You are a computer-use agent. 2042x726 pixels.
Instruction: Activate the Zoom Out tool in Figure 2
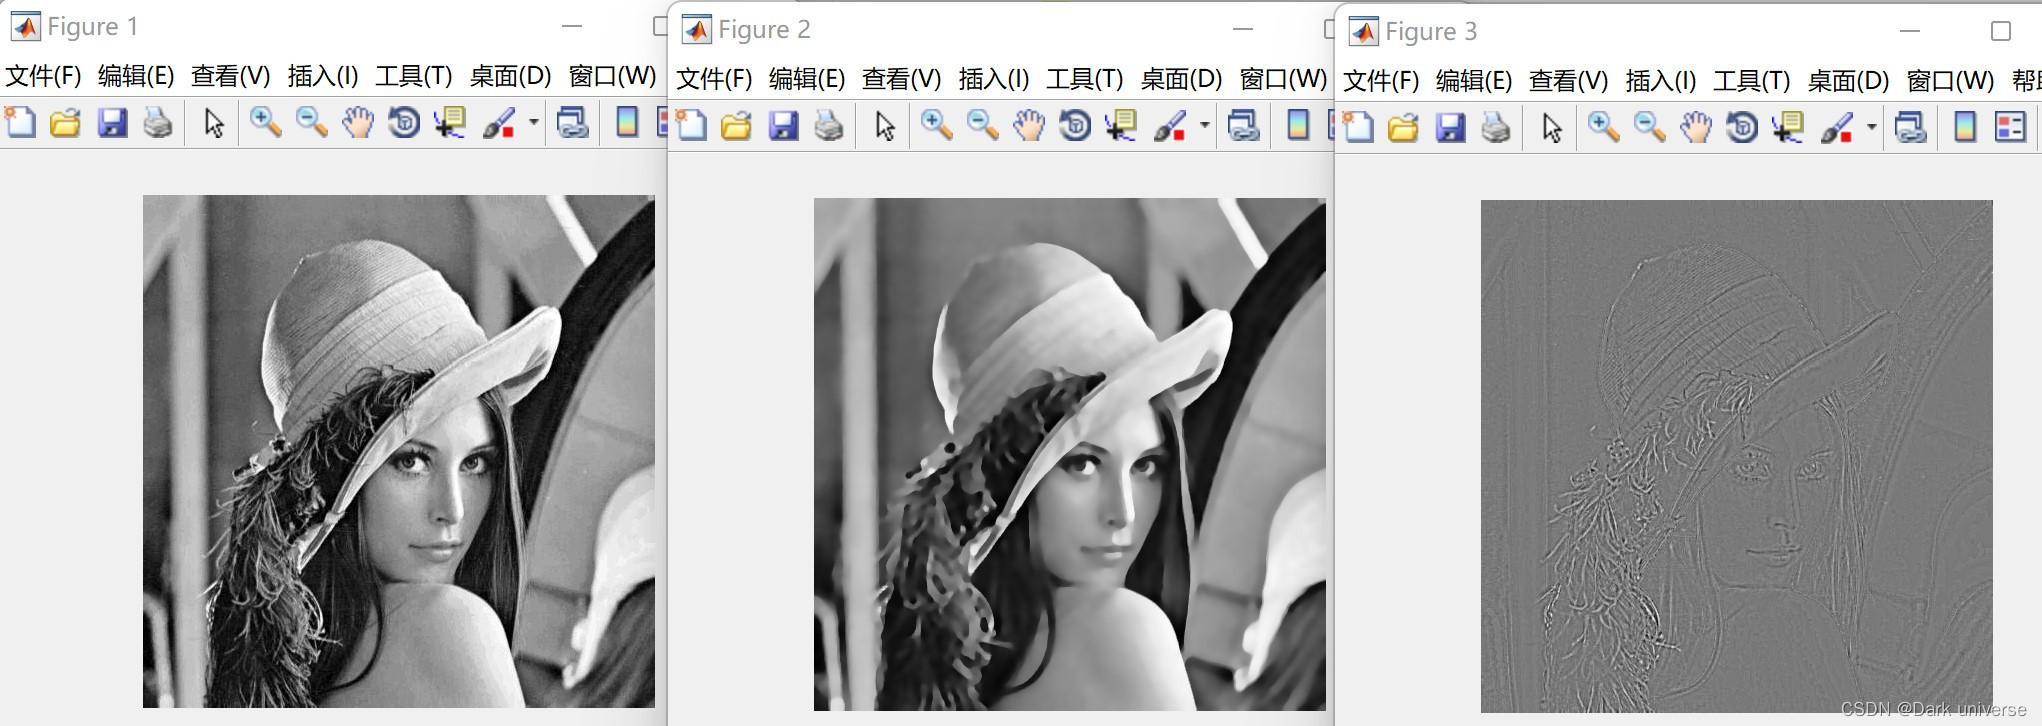[x=982, y=126]
